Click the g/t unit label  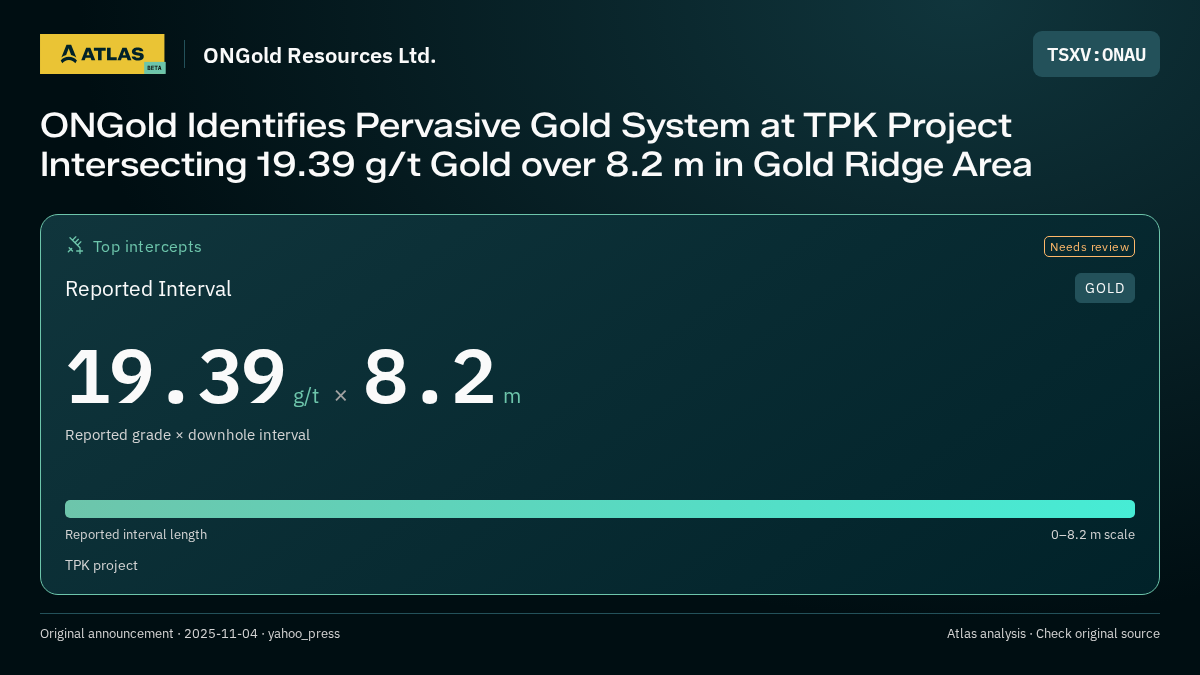306,396
